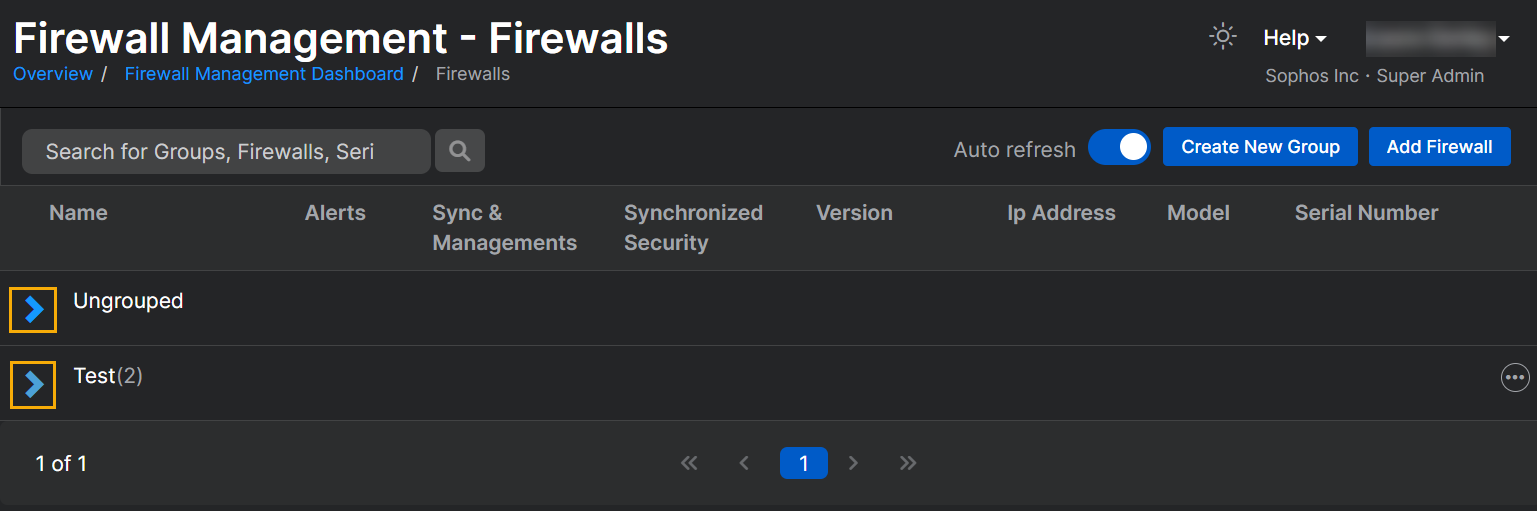Go to the previous page arrow
1537x511 pixels.
[744, 463]
